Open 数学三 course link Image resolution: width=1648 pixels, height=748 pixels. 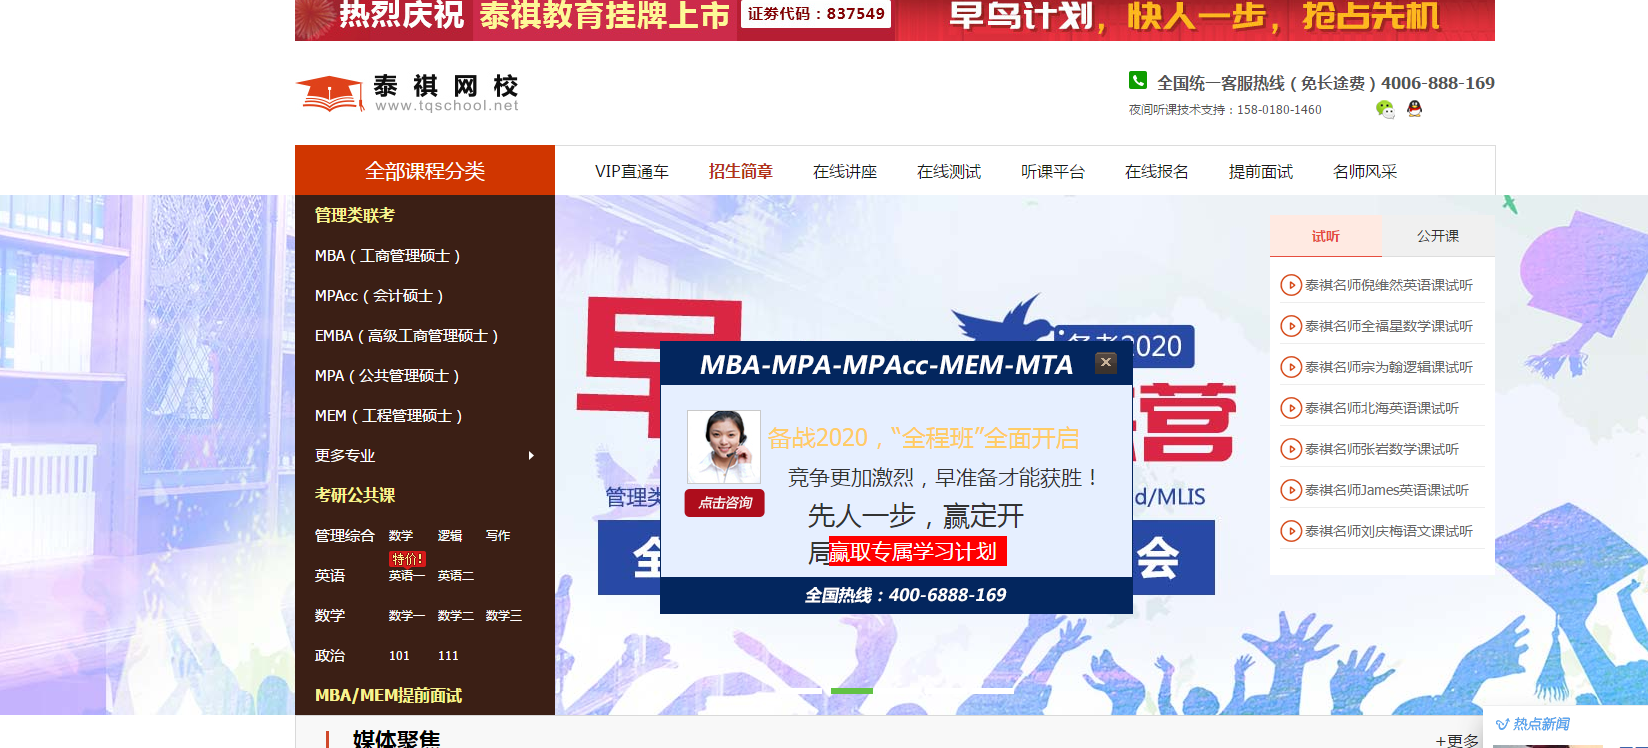point(504,616)
